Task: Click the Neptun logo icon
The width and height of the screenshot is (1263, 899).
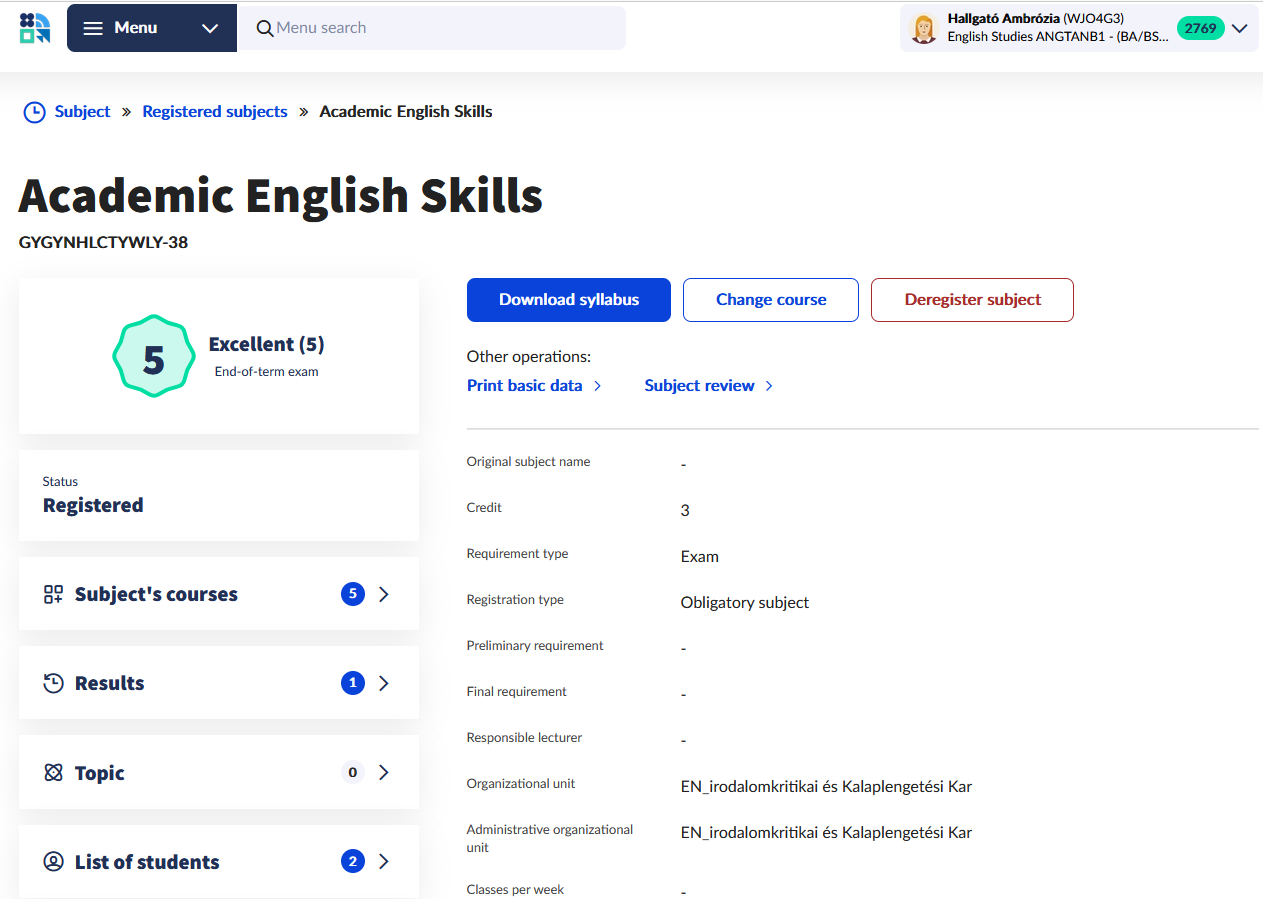Action: pyautogui.click(x=34, y=28)
